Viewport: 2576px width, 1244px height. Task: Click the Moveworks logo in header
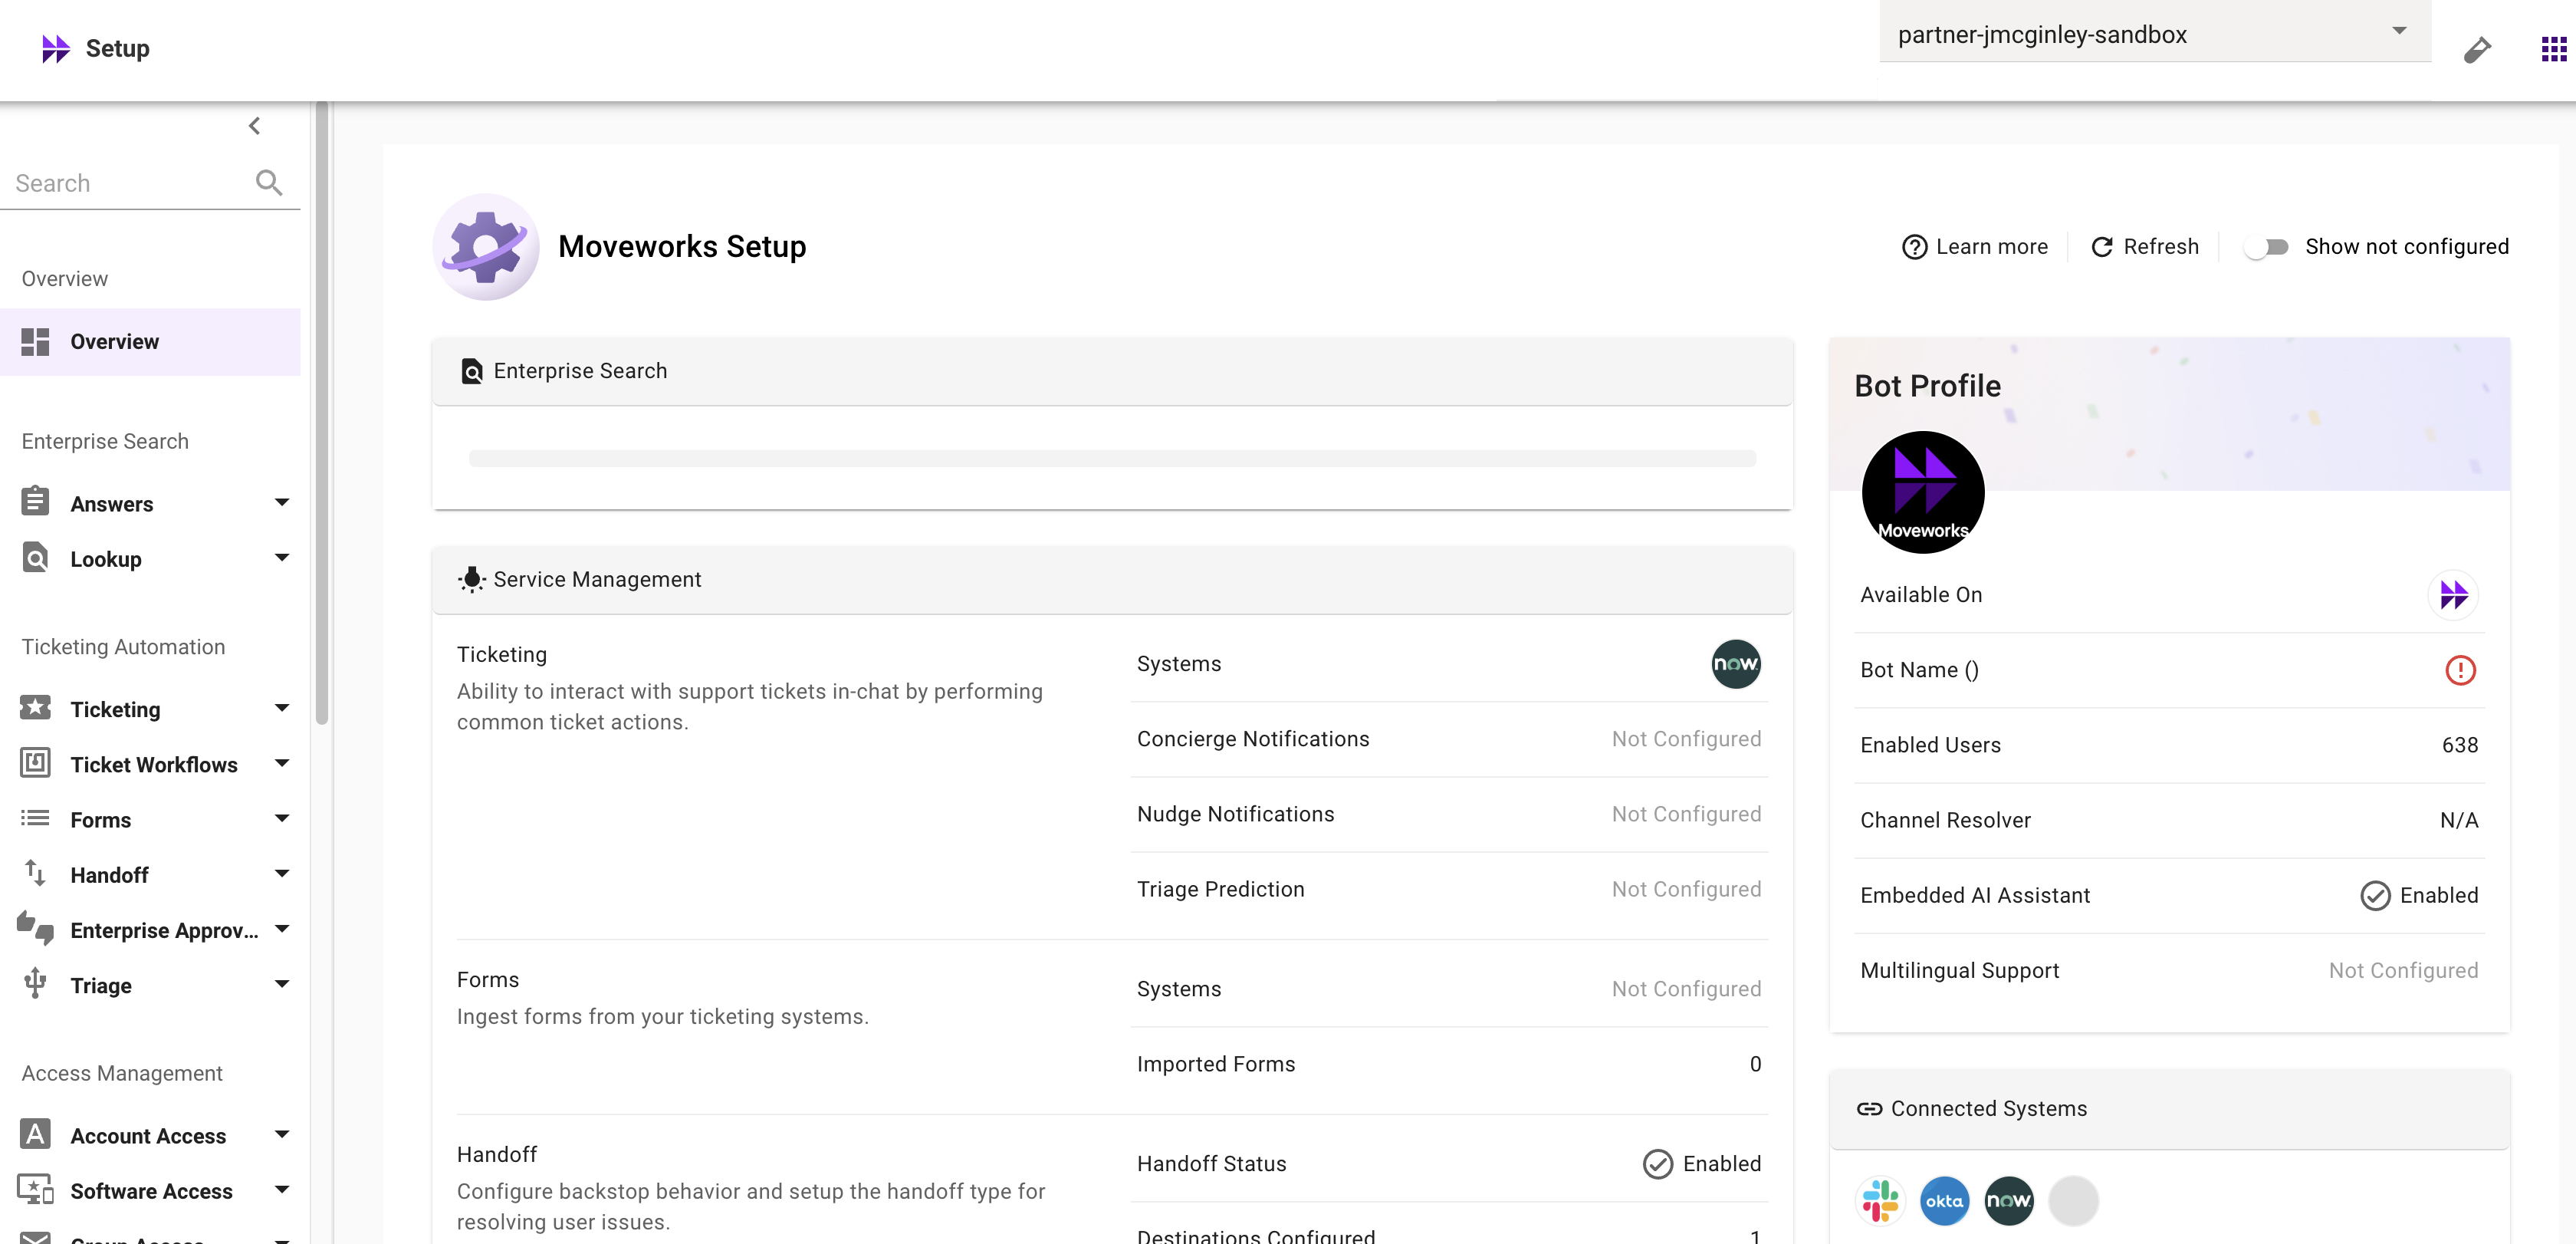click(56, 48)
